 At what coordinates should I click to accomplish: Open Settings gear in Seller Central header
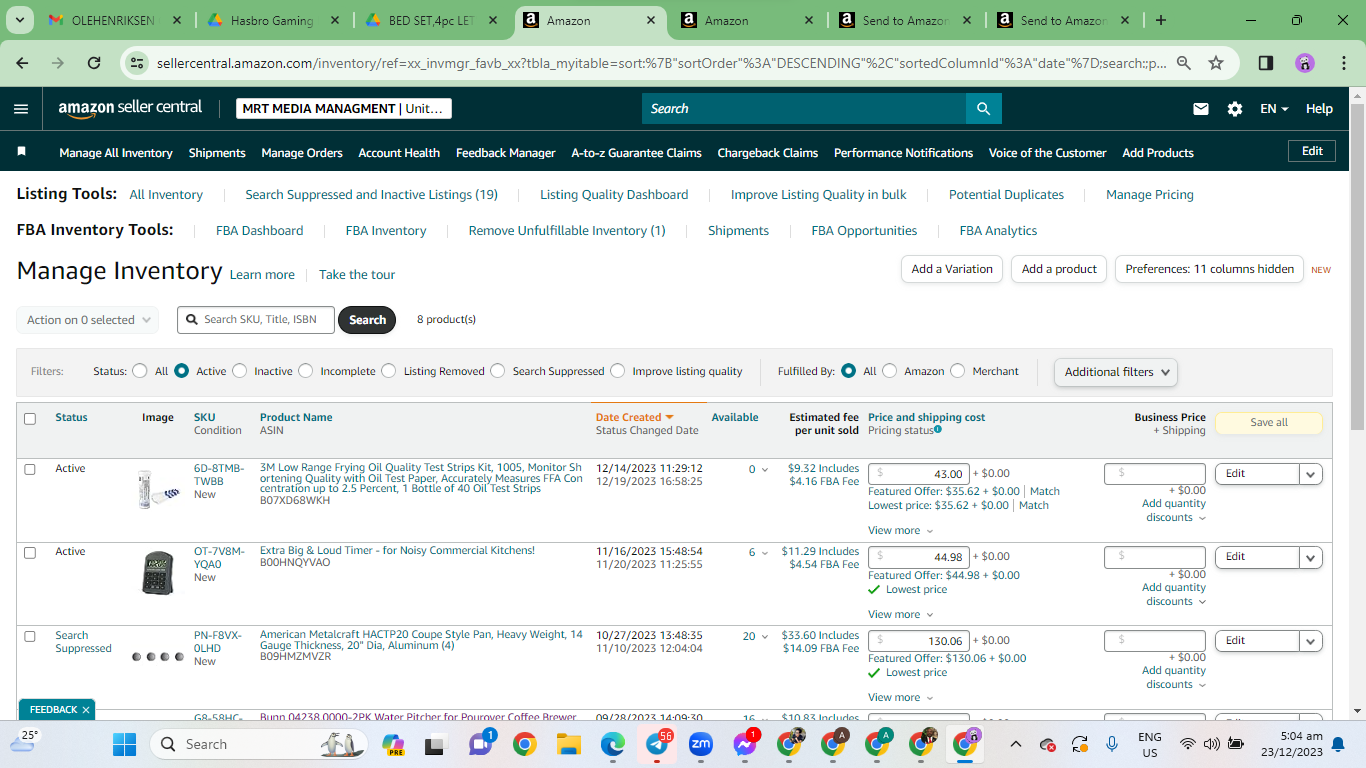1235,109
